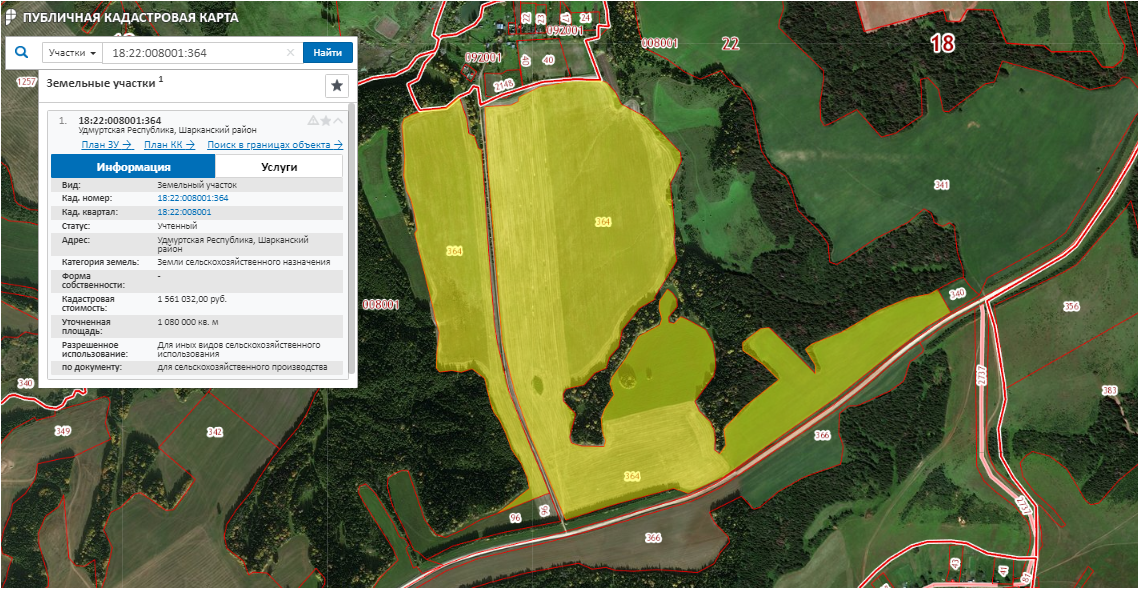Click the cadastral number search field

click(x=195, y=53)
